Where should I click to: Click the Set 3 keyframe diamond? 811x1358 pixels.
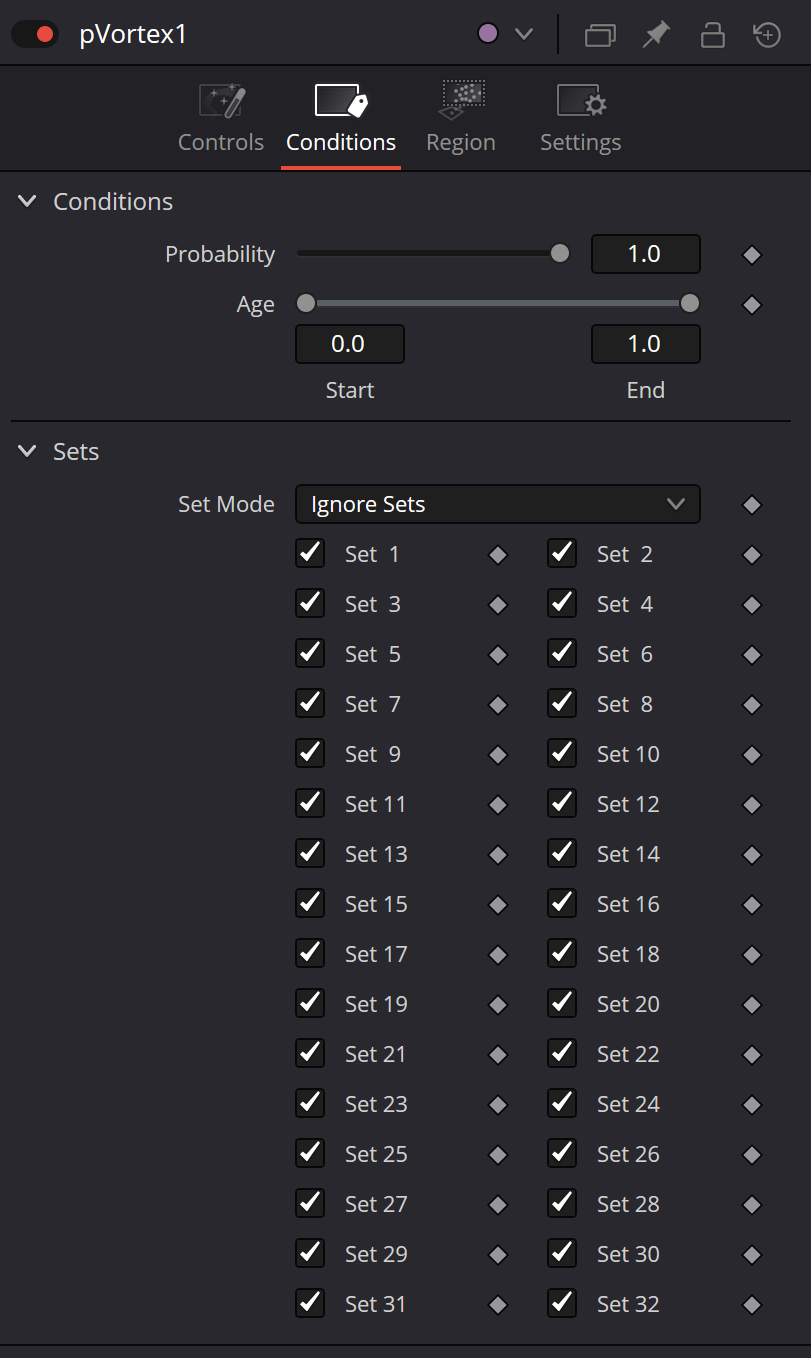click(x=498, y=605)
